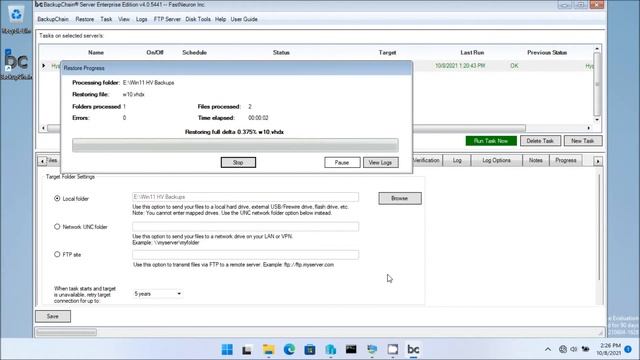
Task: Open network globe tray icon
Action: (563, 349)
